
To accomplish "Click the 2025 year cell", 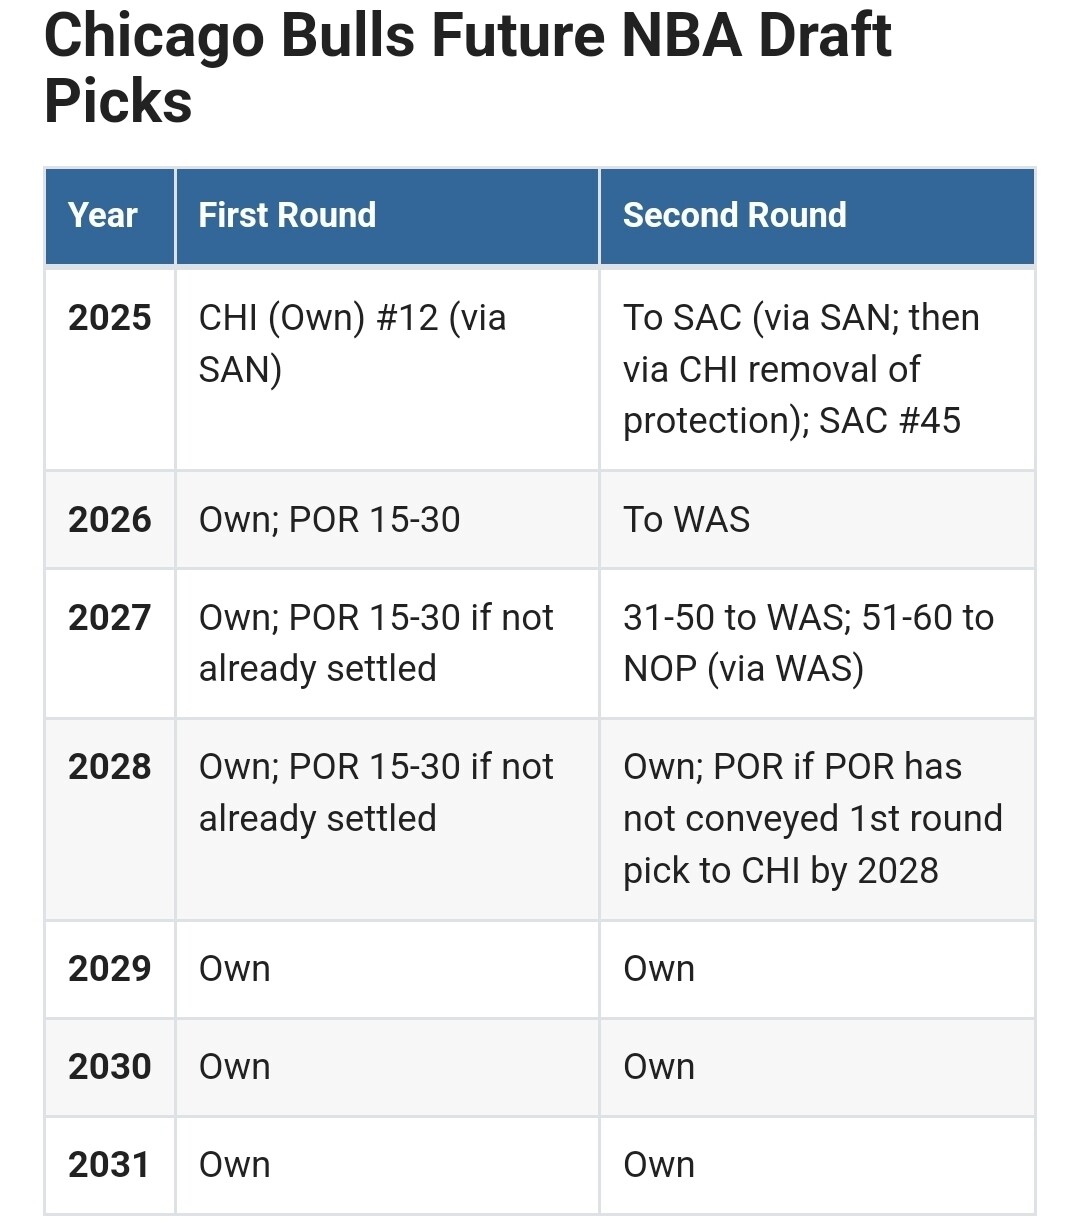I will pos(110,318).
